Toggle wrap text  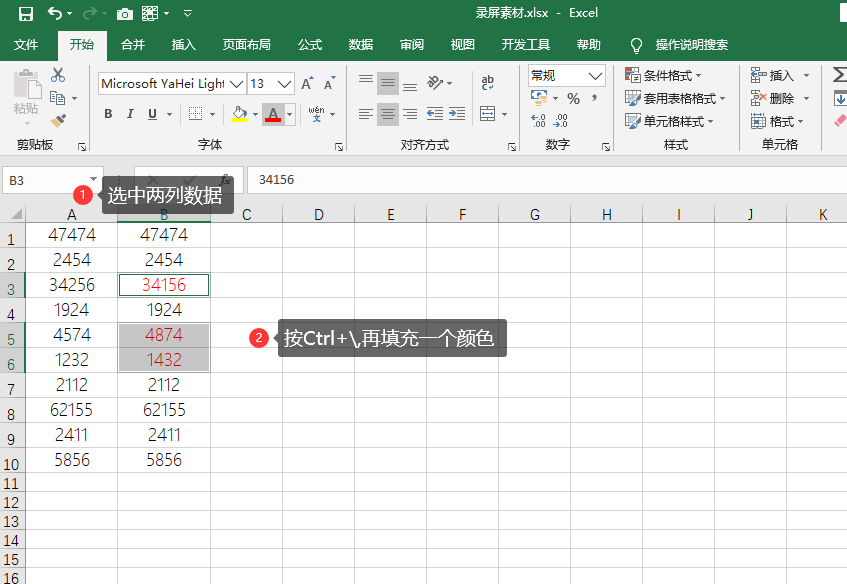[x=487, y=83]
